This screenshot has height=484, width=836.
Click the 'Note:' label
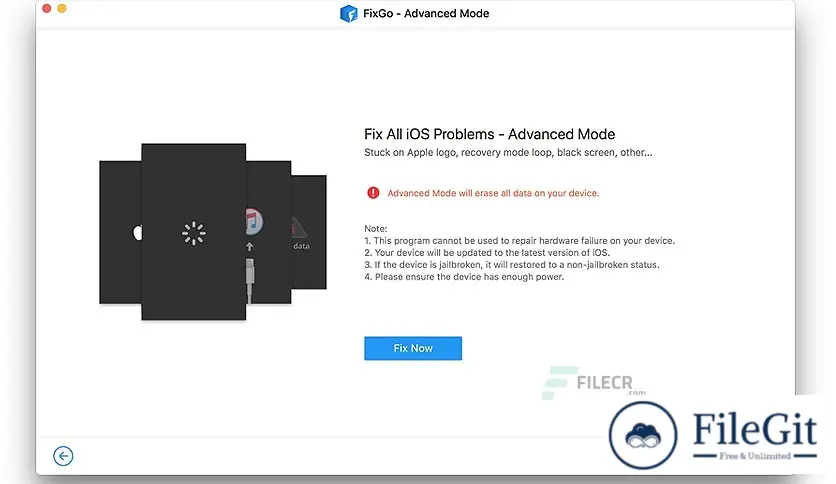[x=375, y=228]
